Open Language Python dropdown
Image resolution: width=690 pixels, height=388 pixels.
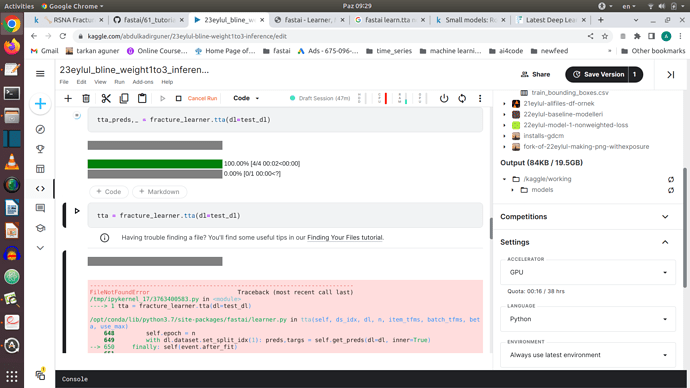(x=588, y=319)
